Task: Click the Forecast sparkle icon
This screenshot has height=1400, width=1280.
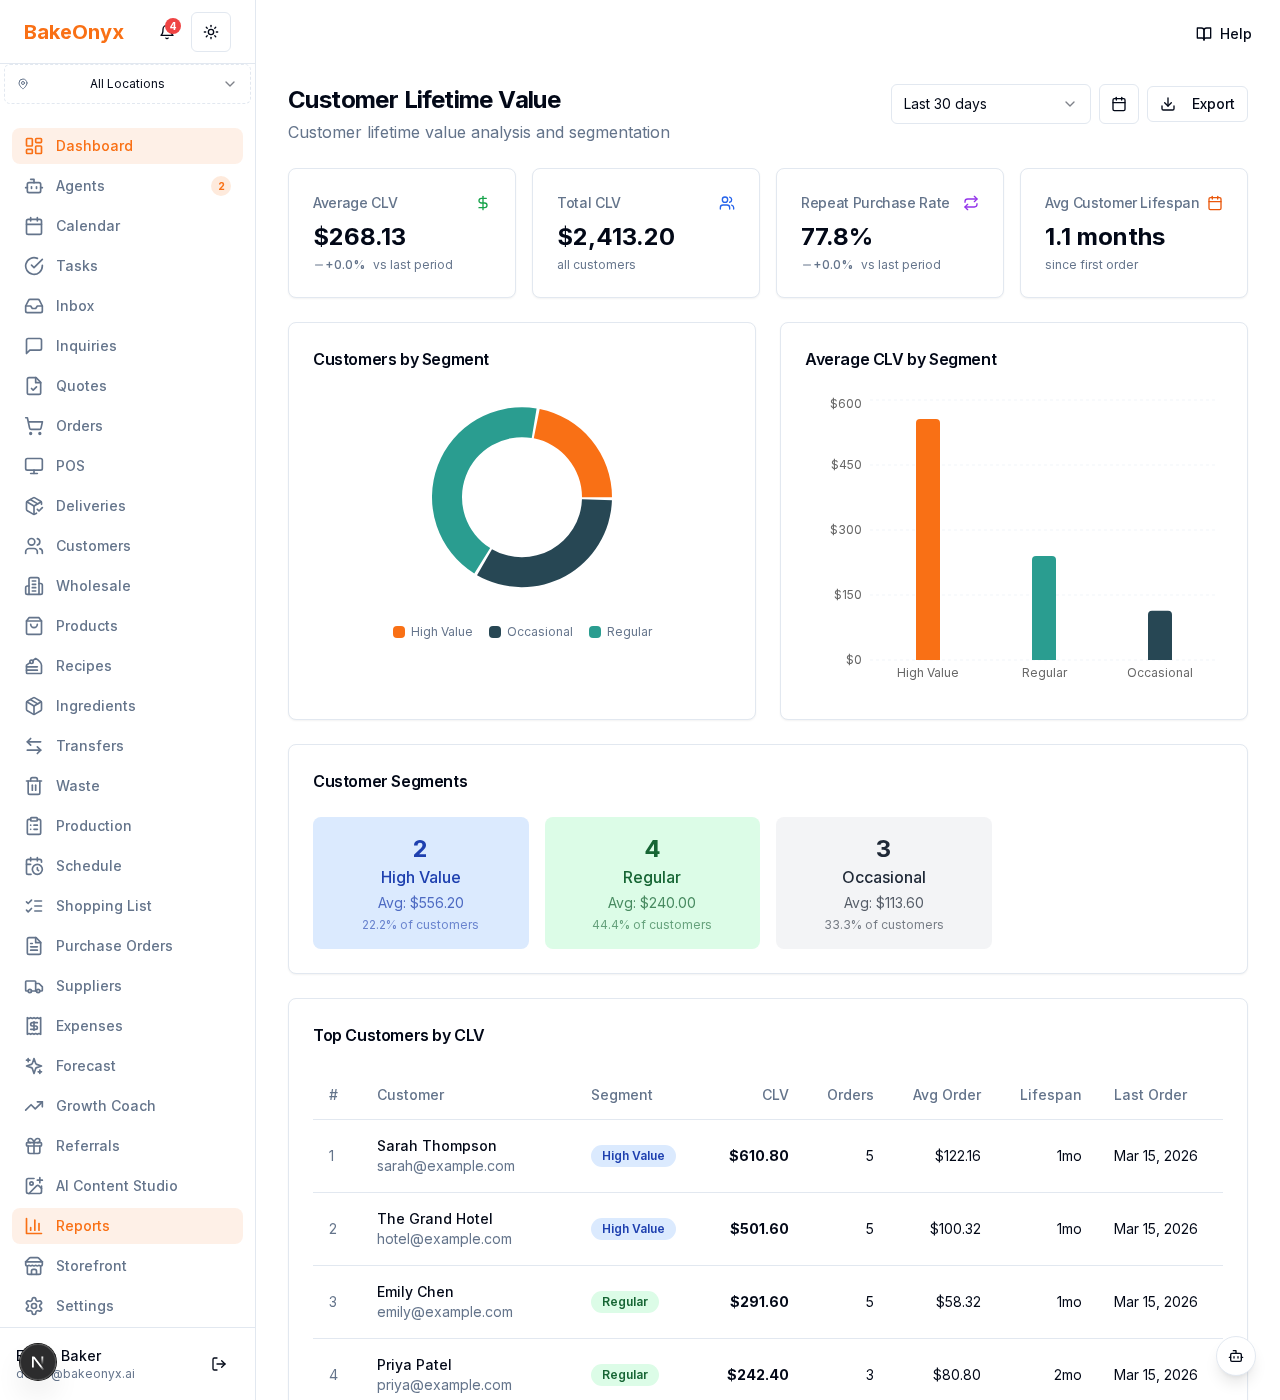Action: click(34, 1066)
